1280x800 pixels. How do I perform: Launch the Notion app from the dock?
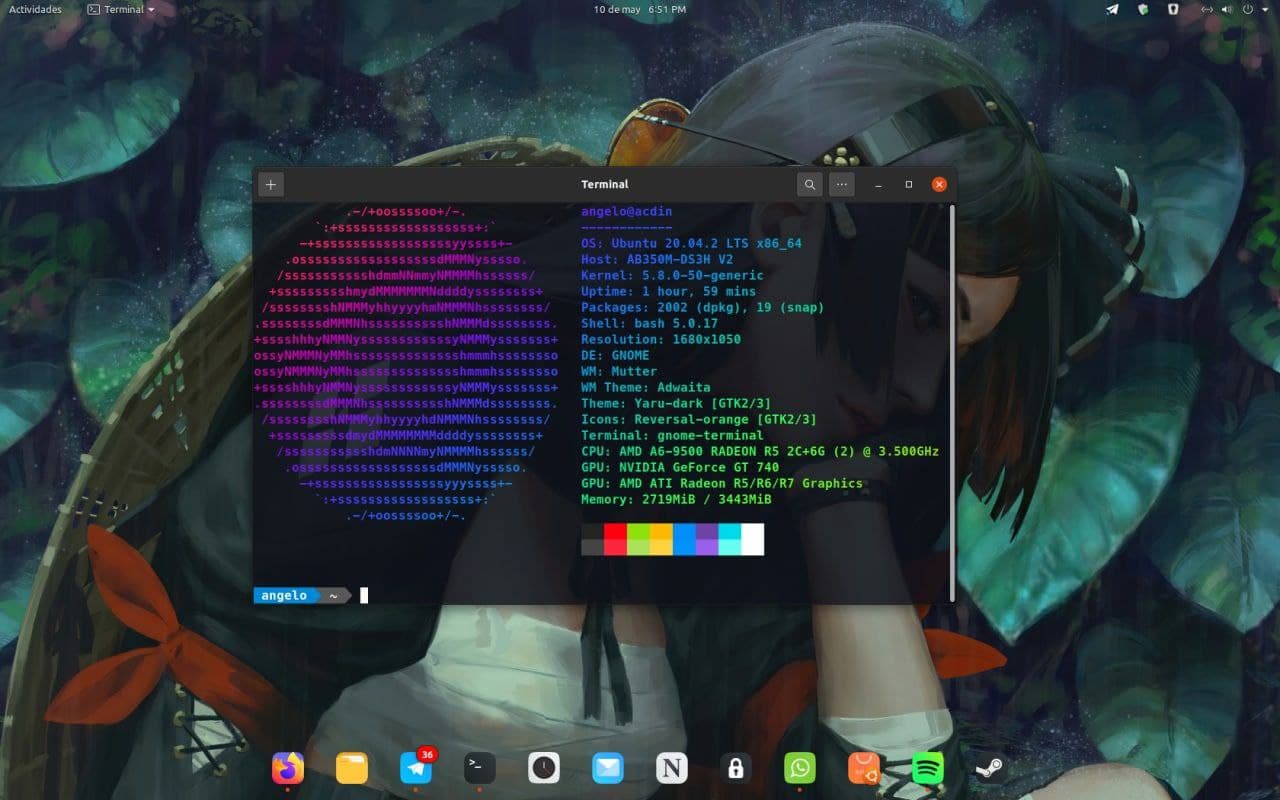point(672,767)
